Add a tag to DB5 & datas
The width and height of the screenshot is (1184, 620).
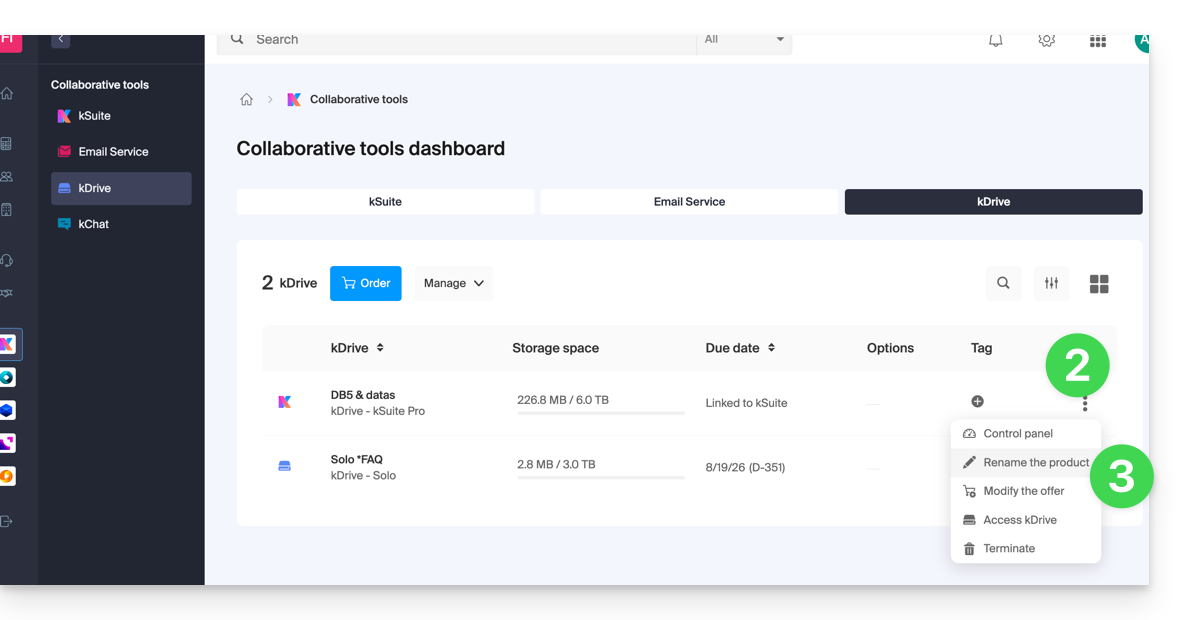[977, 401]
